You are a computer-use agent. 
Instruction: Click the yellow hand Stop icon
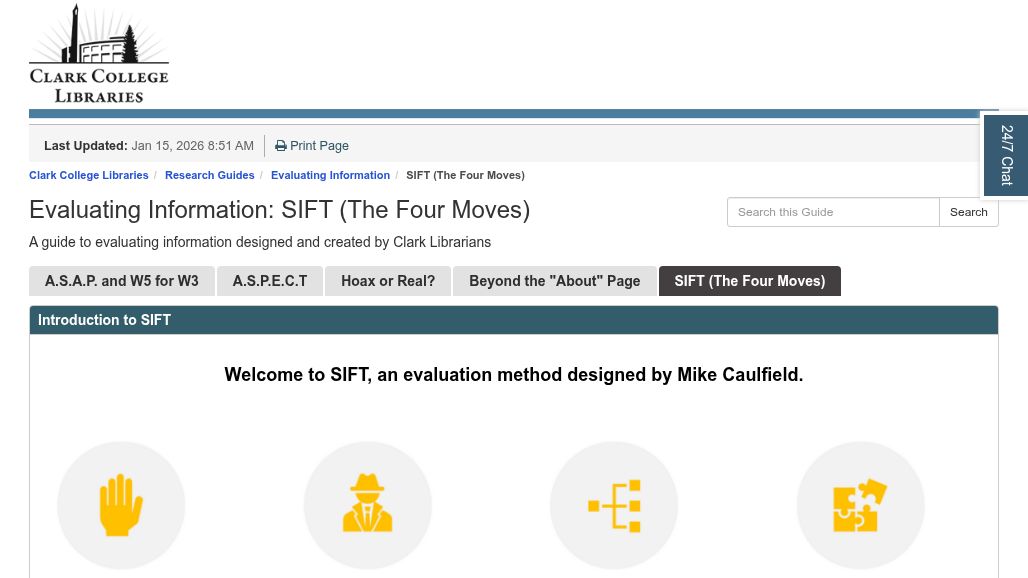pos(121,505)
